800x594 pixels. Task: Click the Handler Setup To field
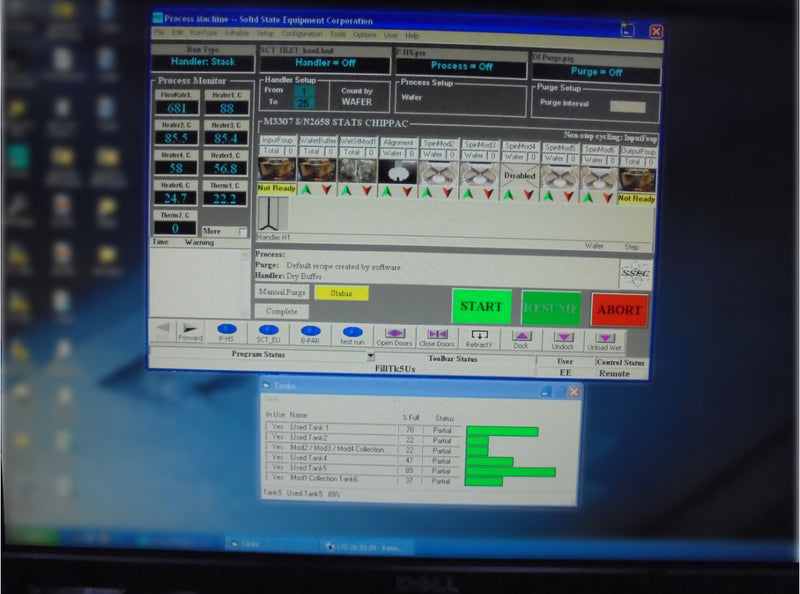(x=305, y=103)
